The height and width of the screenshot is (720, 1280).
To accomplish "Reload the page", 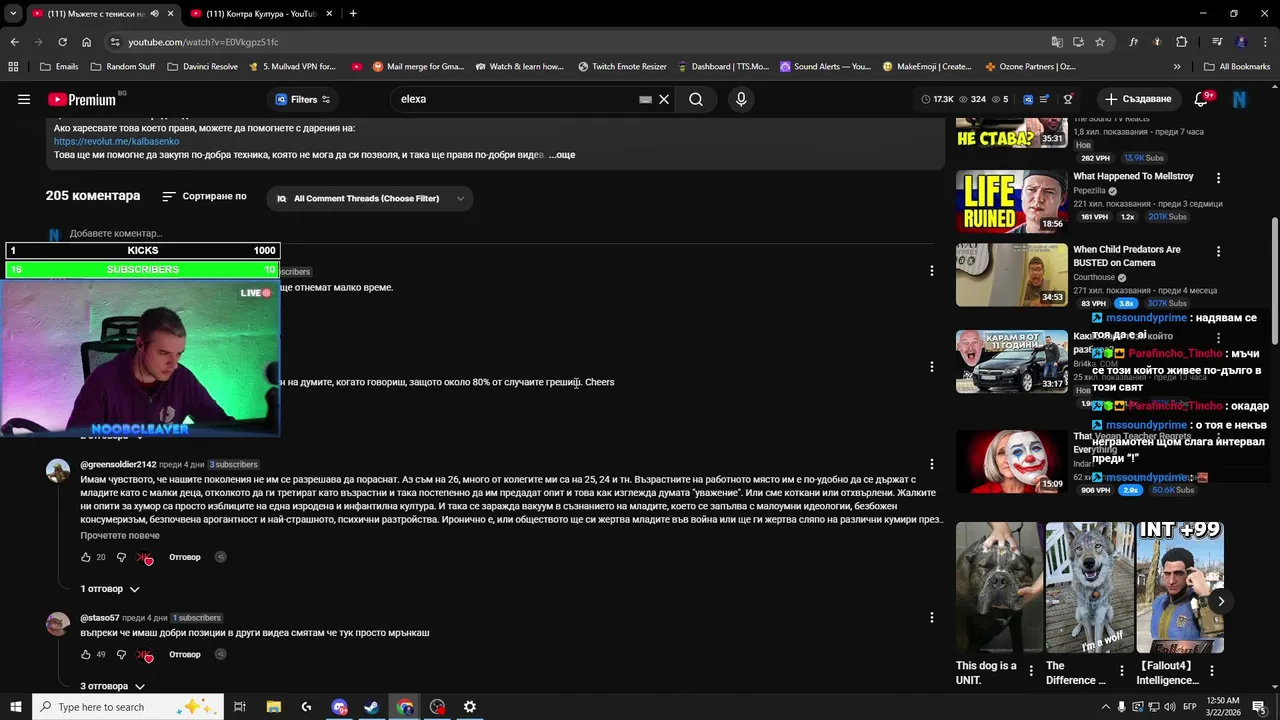I will pyautogui.click(x=62, y=42).
